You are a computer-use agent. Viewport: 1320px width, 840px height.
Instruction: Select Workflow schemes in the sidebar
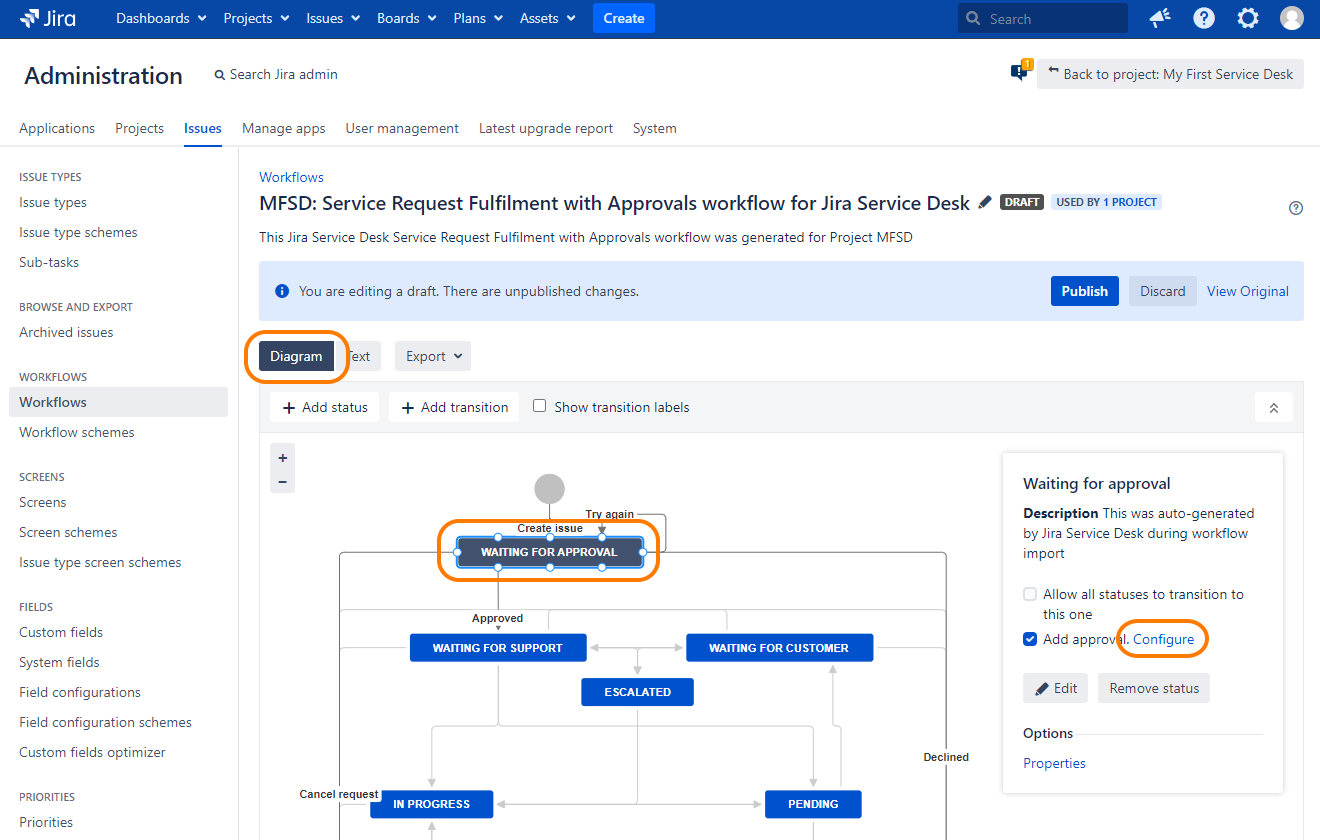76,432
